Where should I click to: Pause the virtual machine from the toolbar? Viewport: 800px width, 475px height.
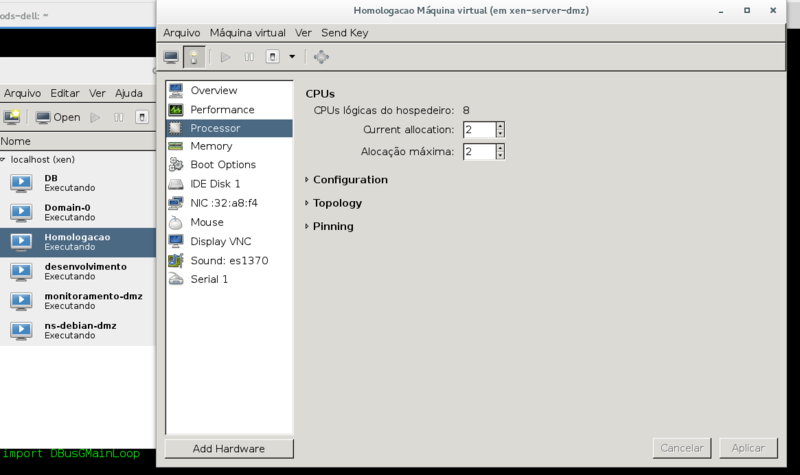[x=249, y=57]
